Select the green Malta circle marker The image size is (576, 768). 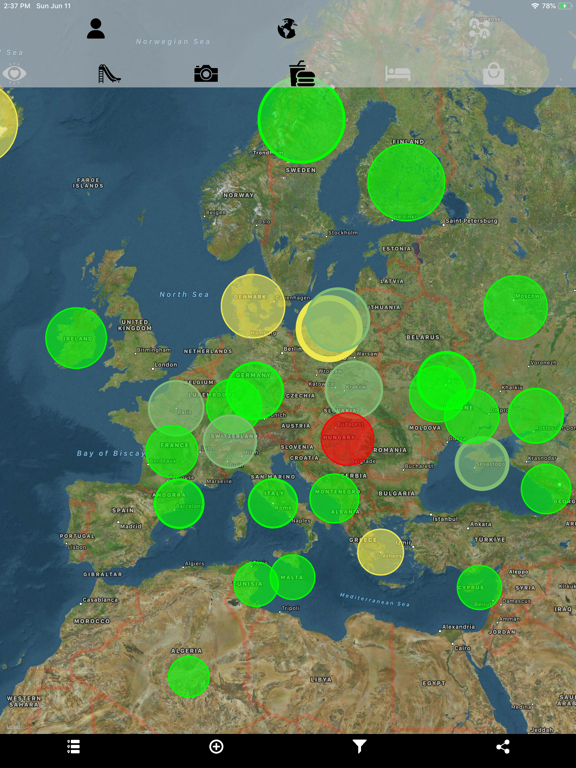tap(292, 577)
